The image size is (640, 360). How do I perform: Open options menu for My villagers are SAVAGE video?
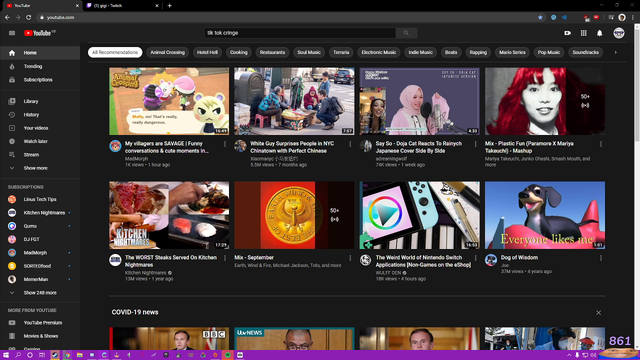(x=225, y=144)
